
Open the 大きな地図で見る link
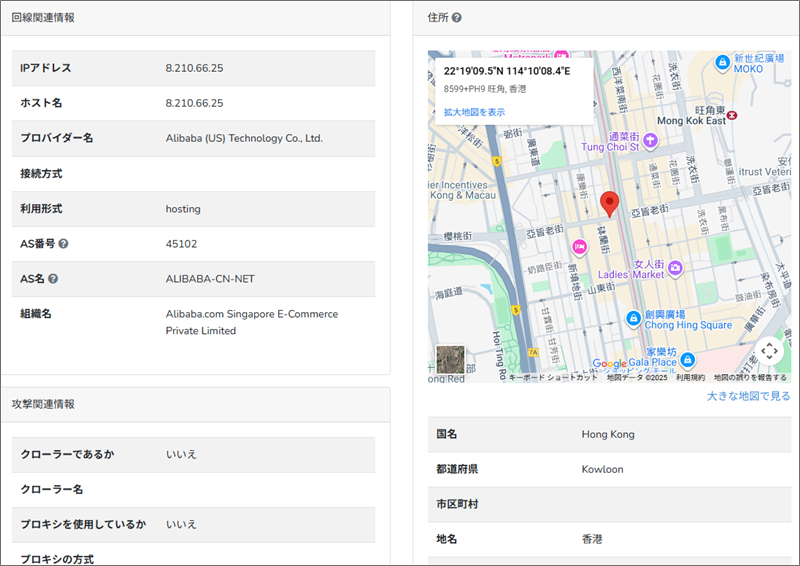pos(748,396)
